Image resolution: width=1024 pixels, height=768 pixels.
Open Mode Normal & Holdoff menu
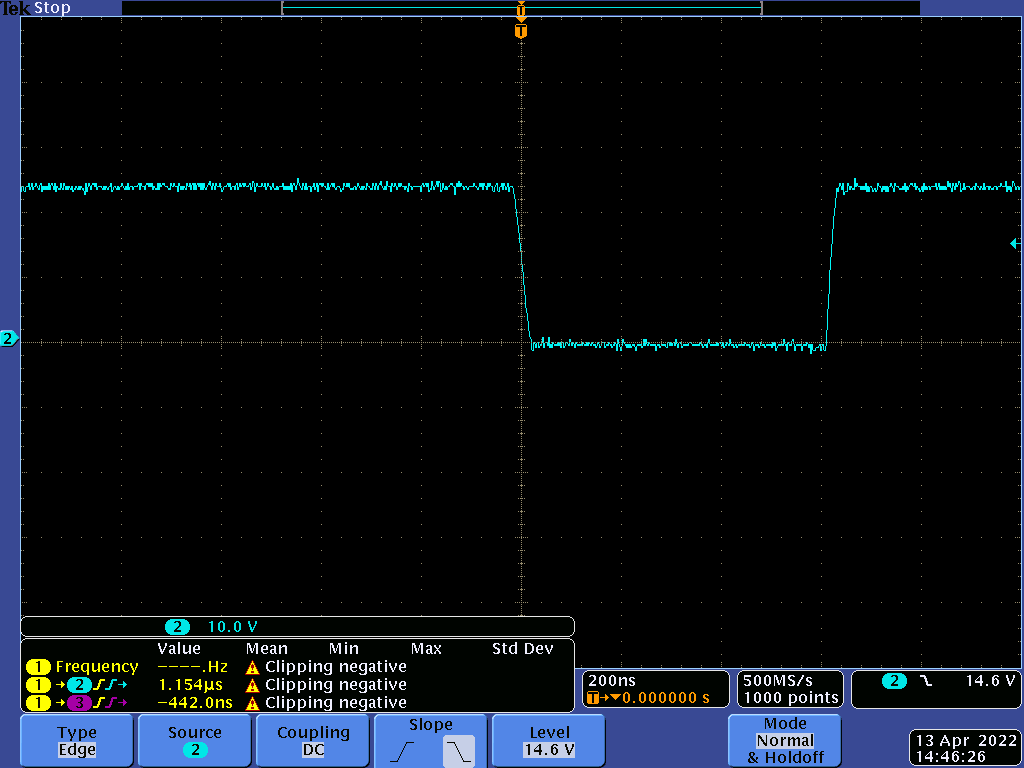click(784, 741)
